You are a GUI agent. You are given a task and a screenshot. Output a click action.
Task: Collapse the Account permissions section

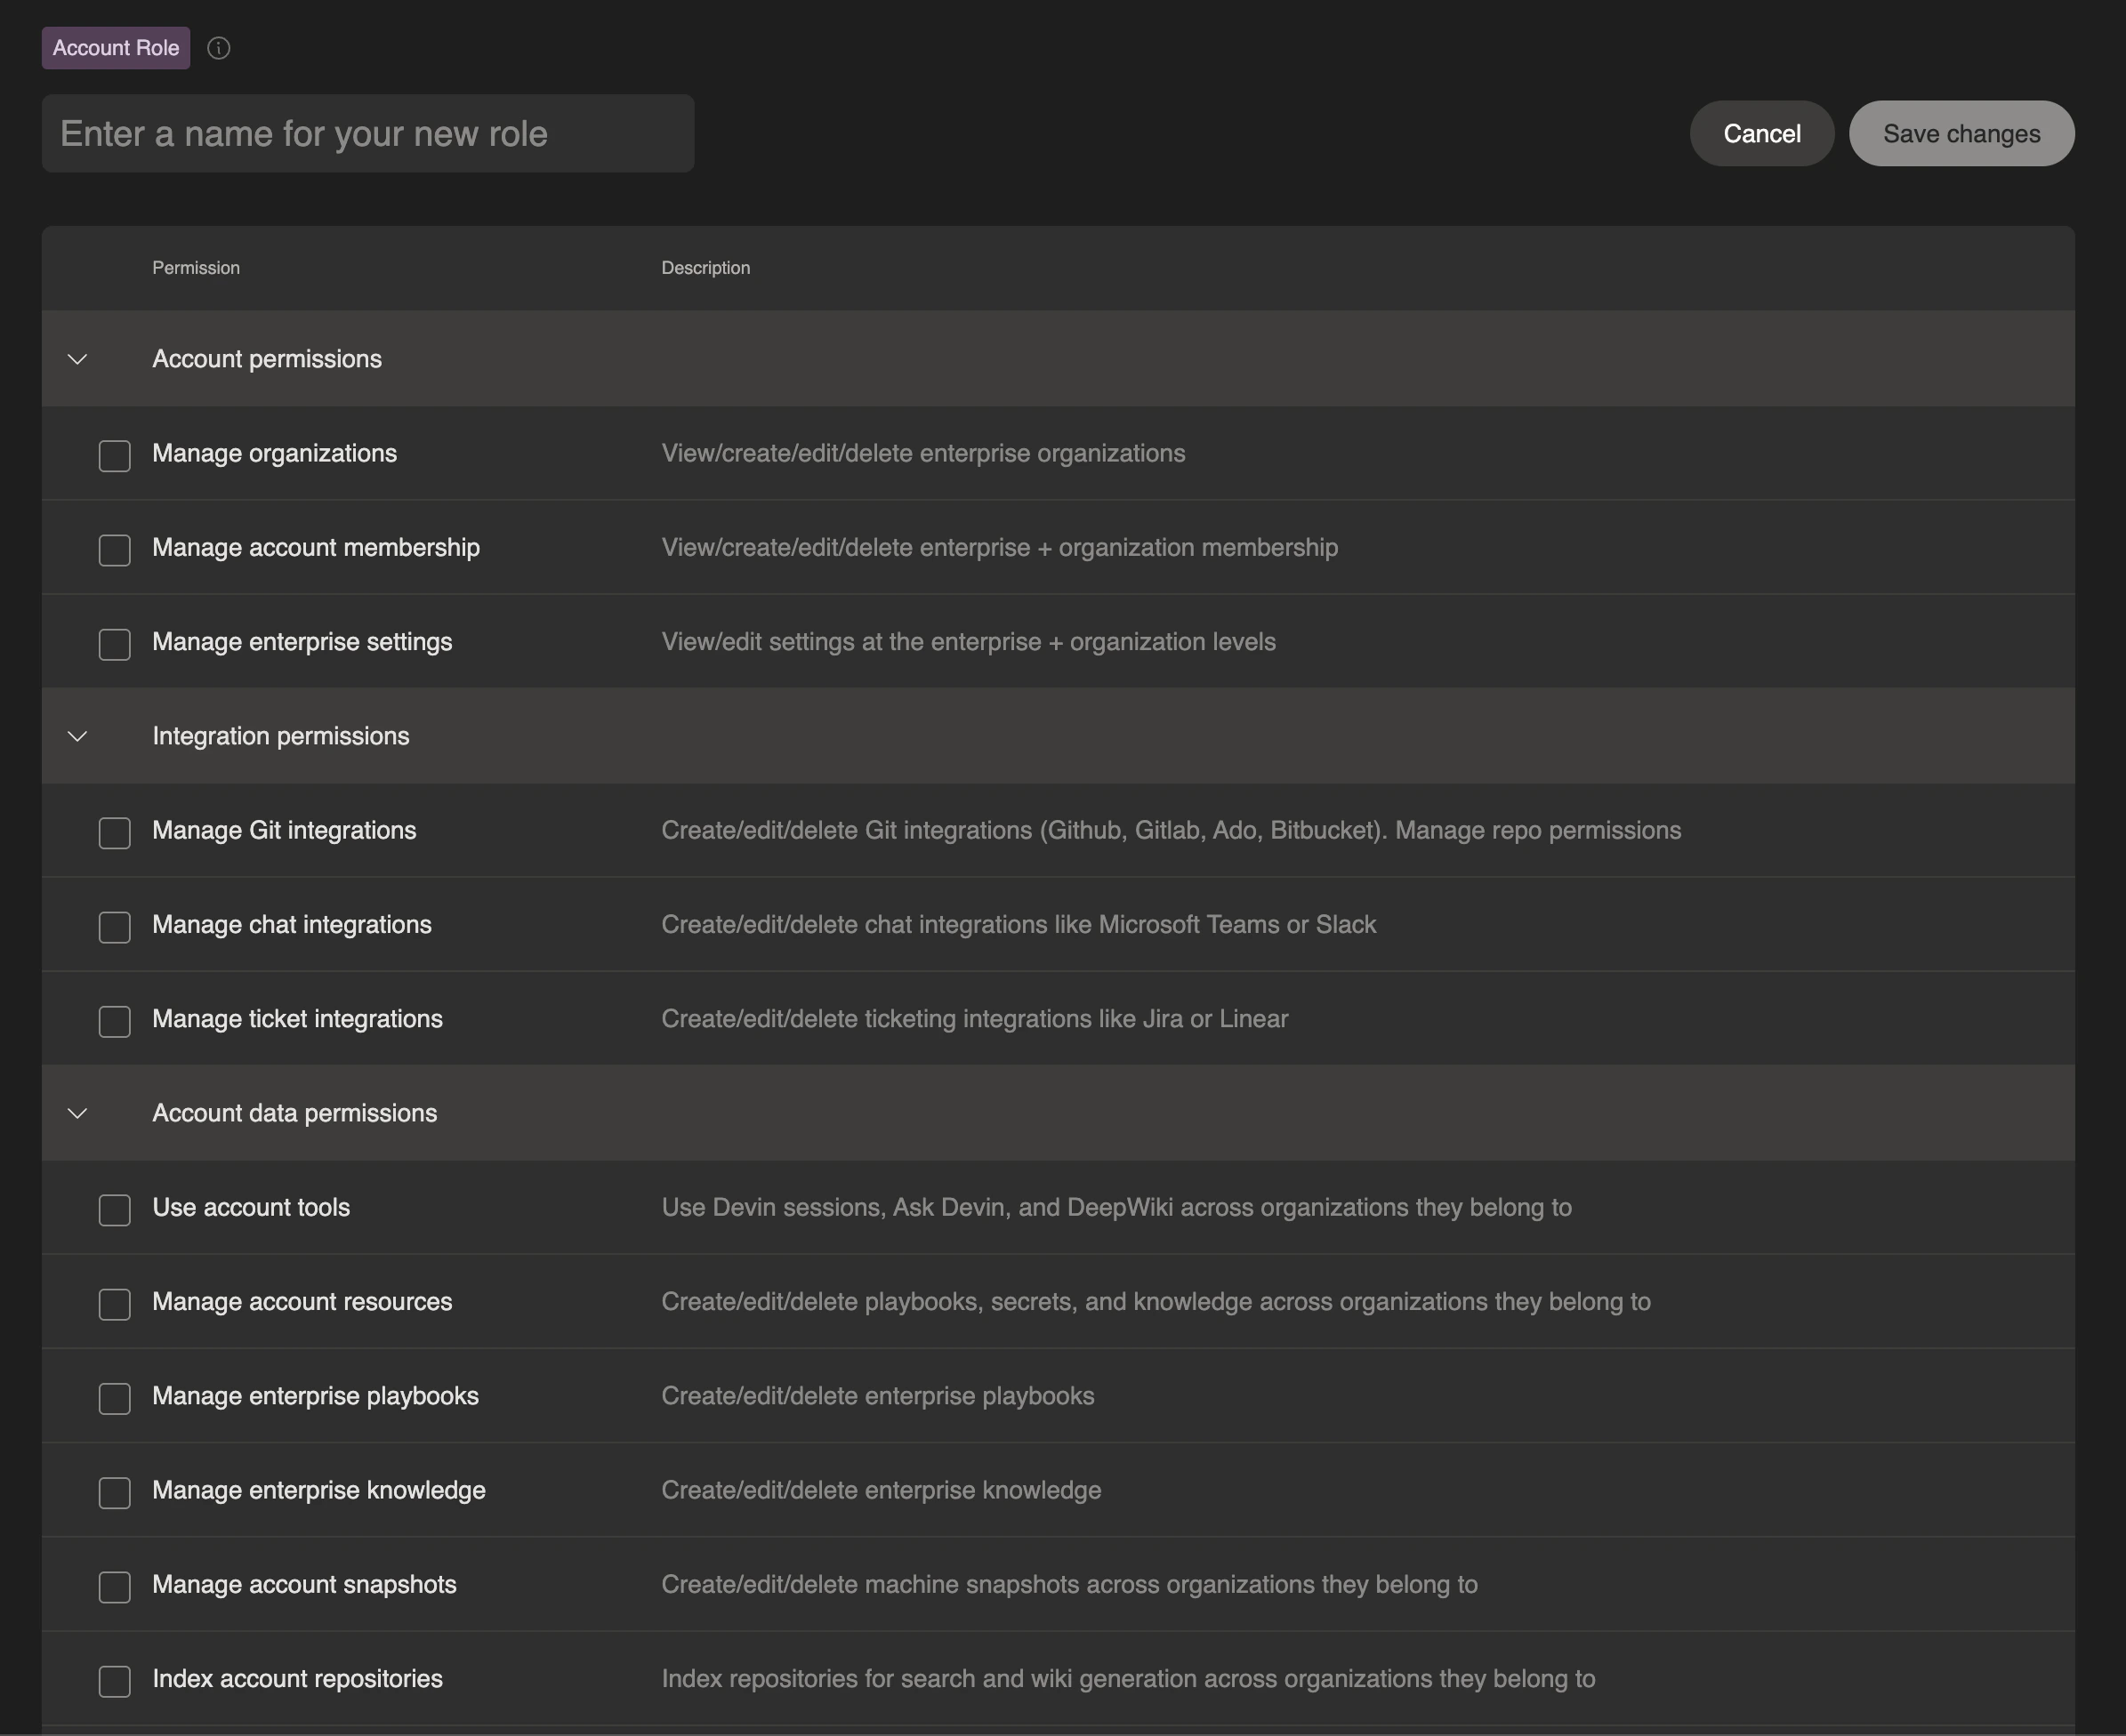[77, 359]
